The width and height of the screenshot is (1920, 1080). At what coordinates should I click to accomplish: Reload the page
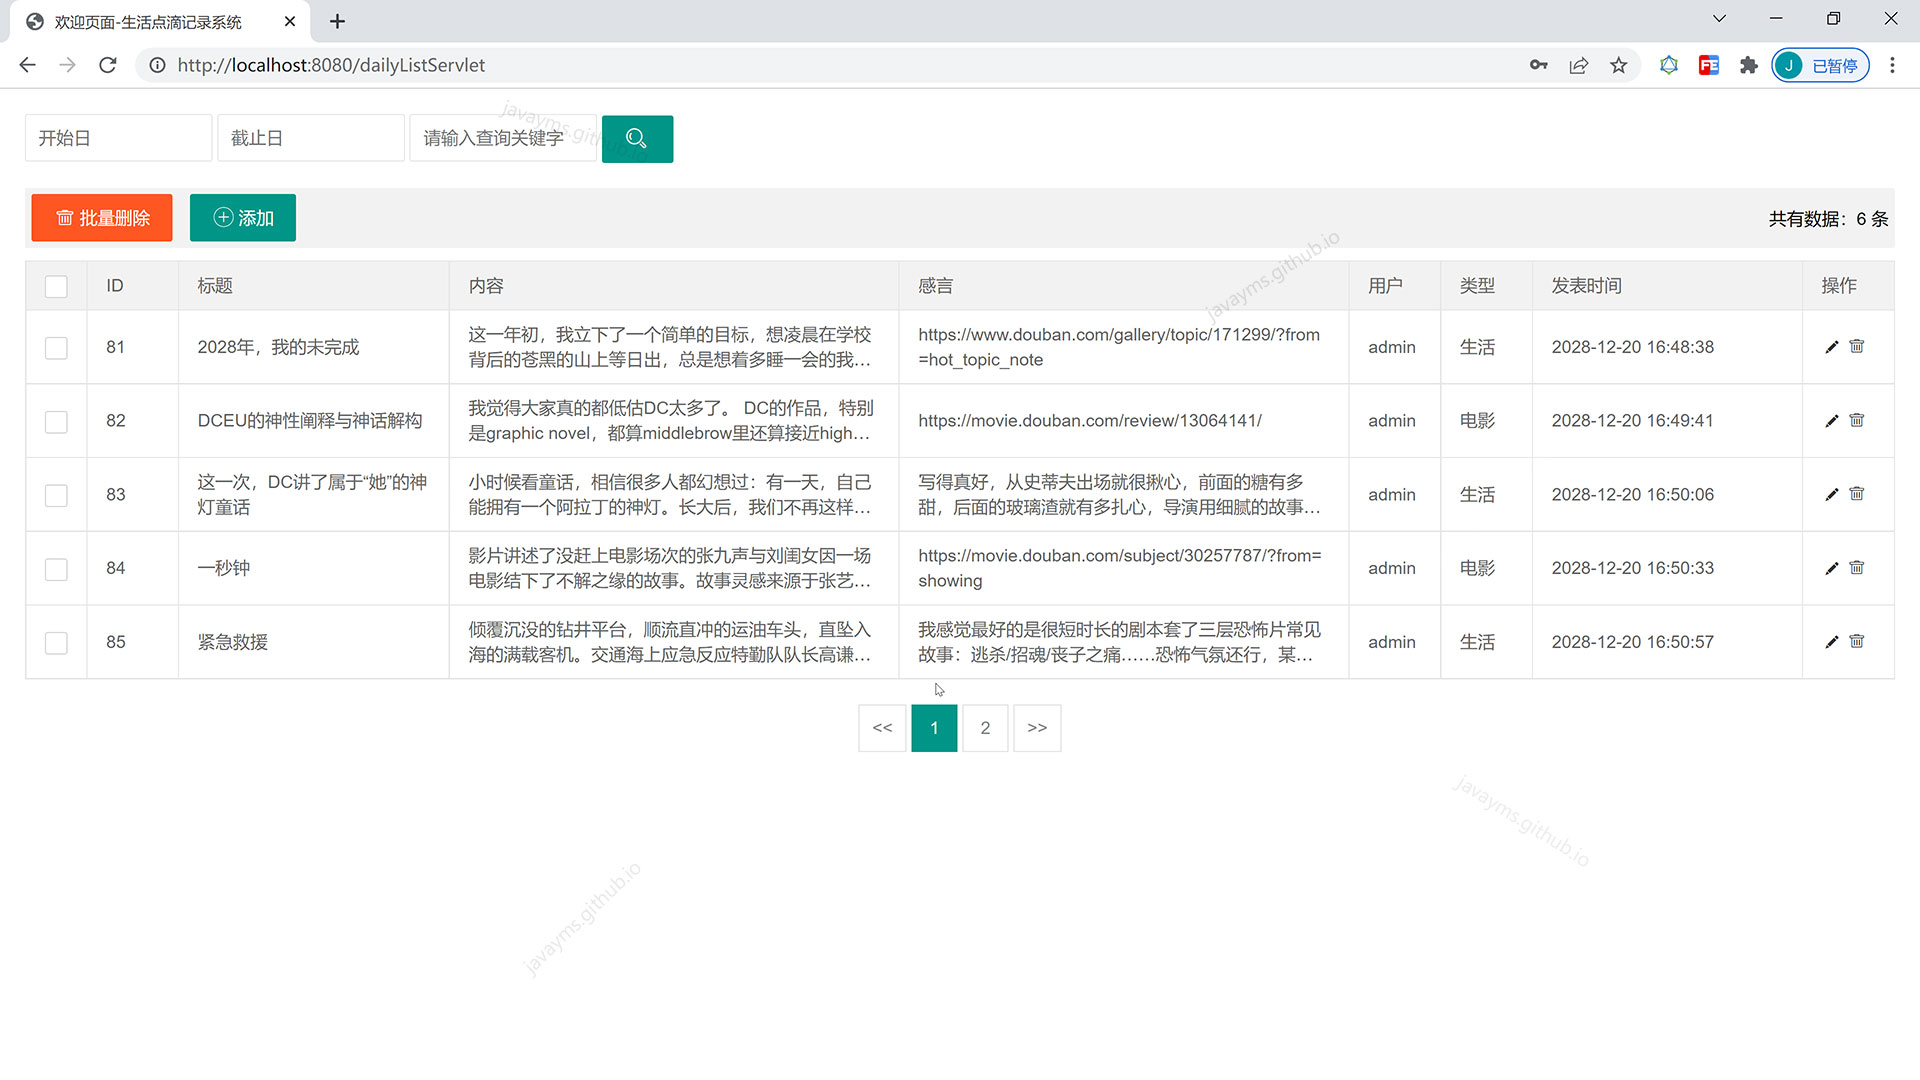click(108, 66)
